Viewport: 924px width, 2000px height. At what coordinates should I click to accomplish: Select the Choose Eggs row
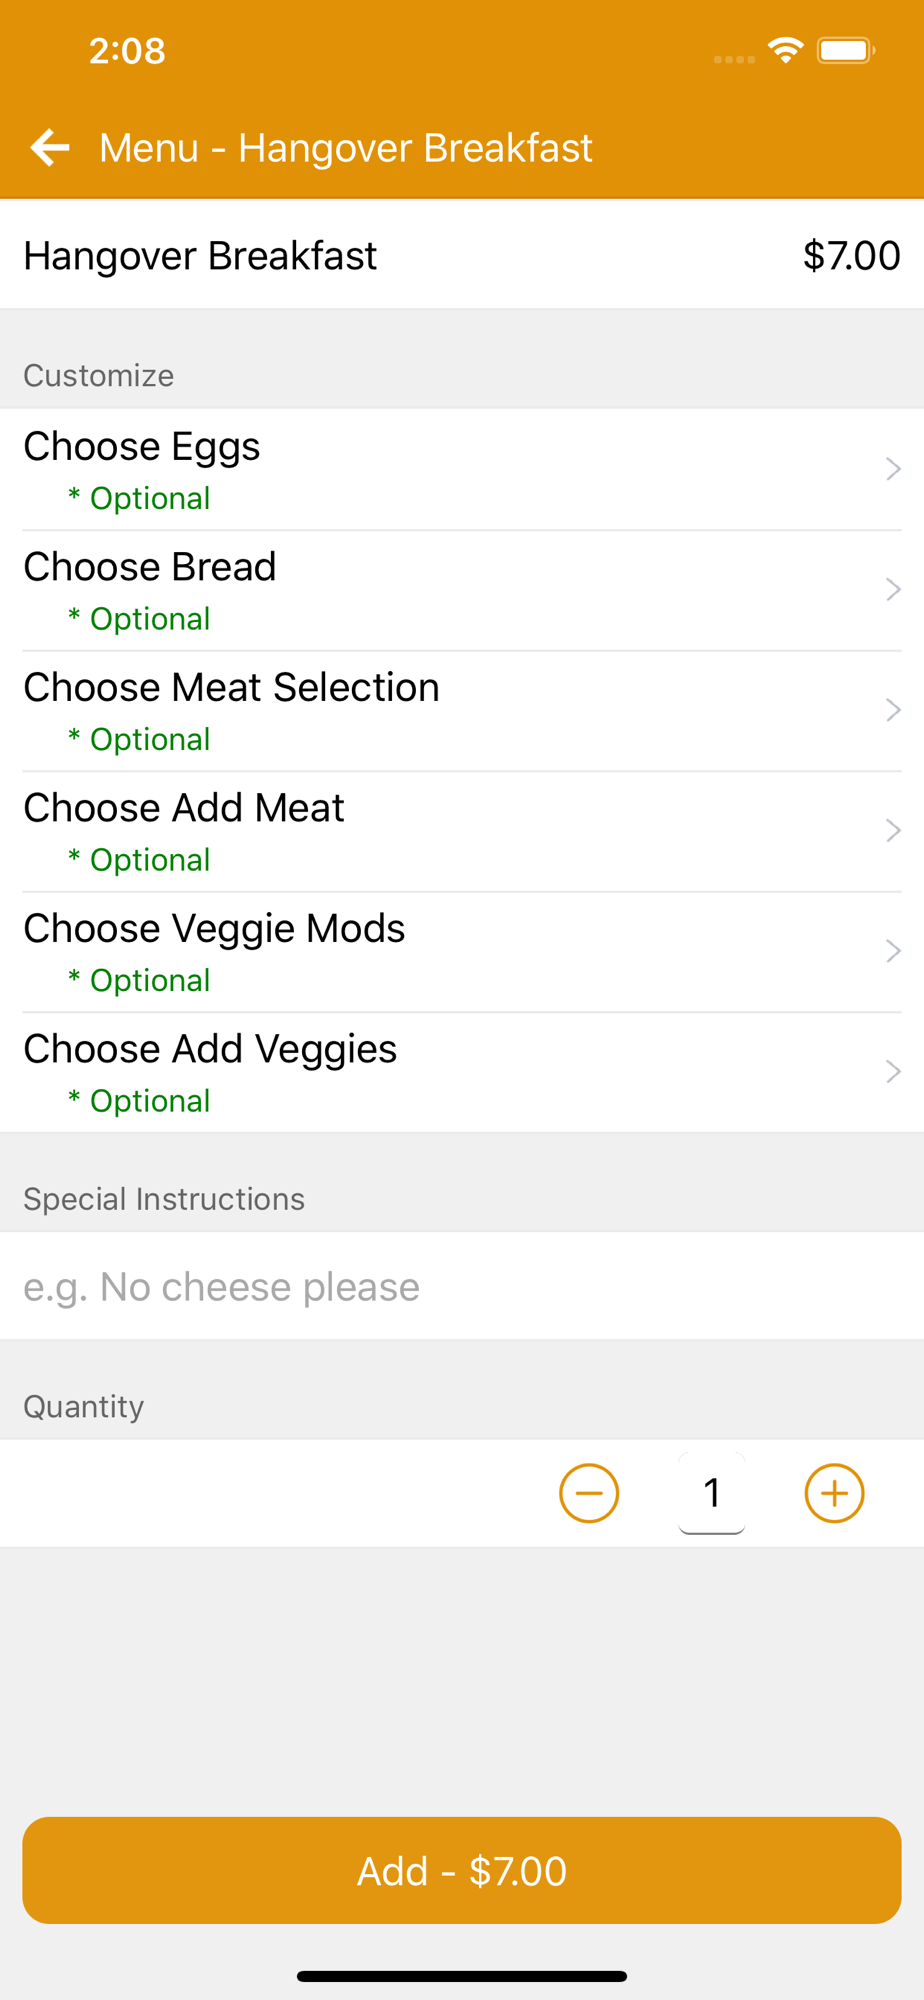pyautogui.click(x=462, y=470)
